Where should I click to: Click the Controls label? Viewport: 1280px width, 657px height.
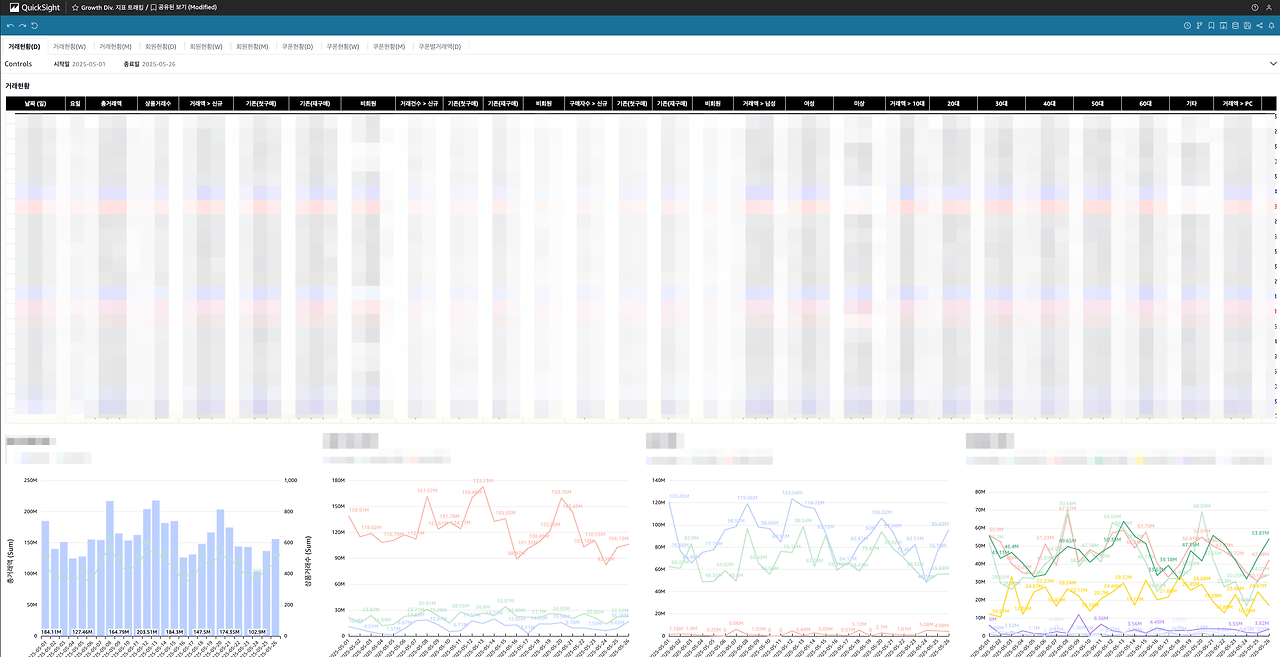[18, 64]
